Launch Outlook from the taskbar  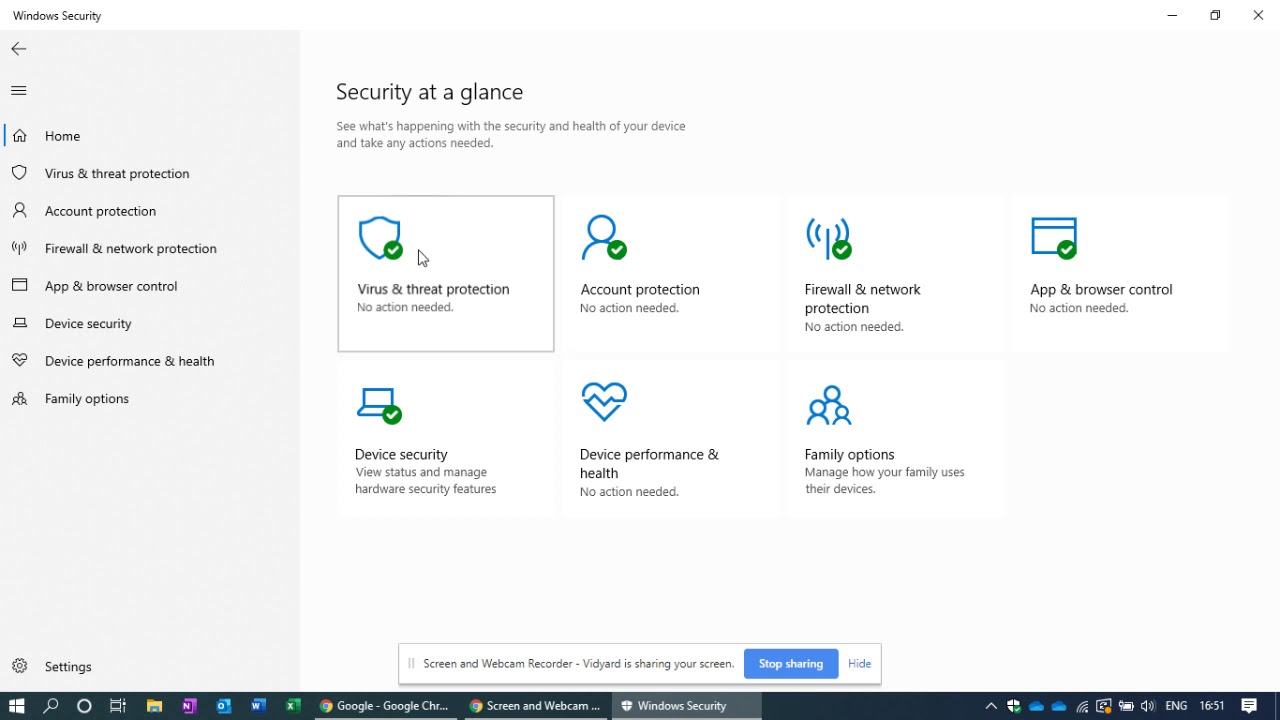[224, 706]
